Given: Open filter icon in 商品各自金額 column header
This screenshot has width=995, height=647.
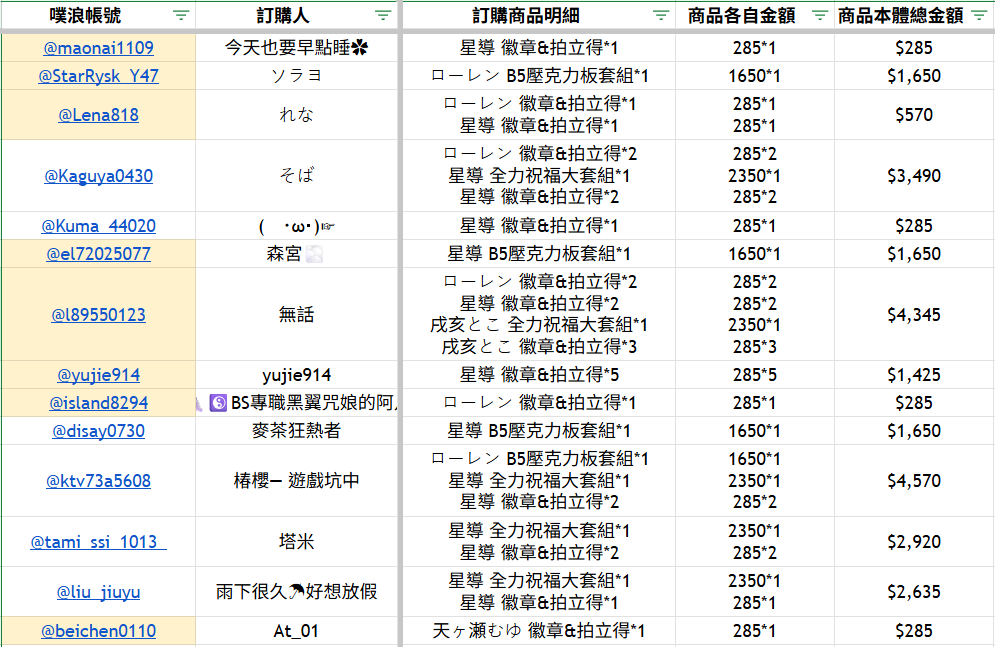Looking at the screenshot, I should click(819, 15).
